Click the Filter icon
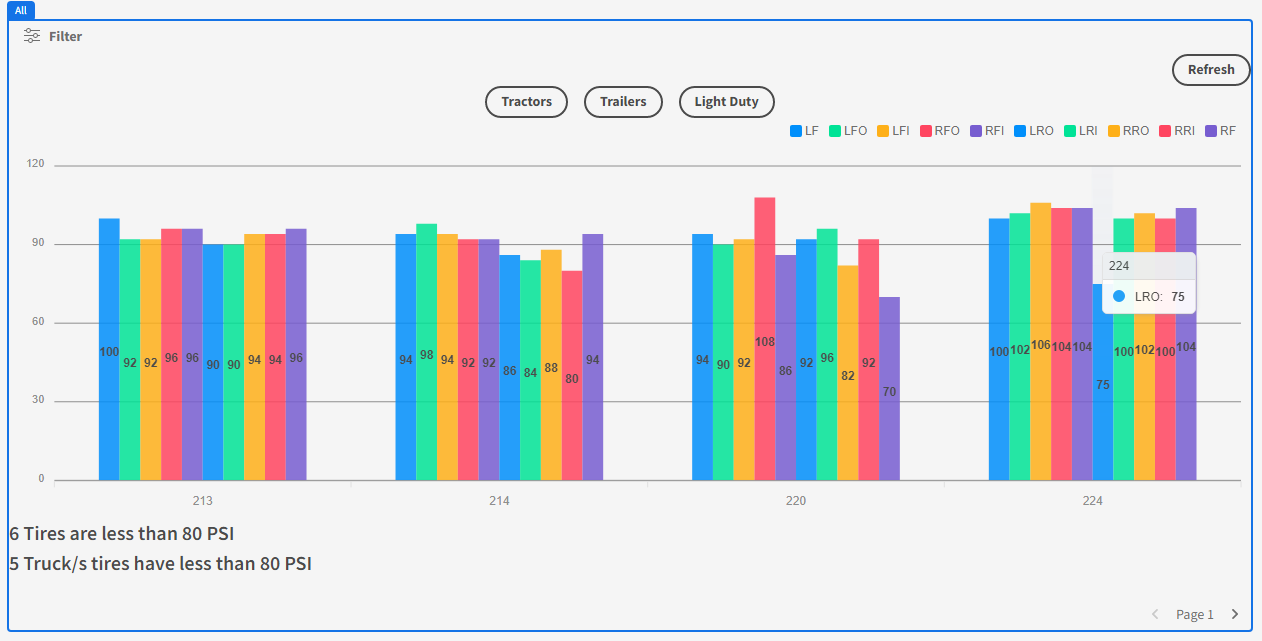 point(31,35)
